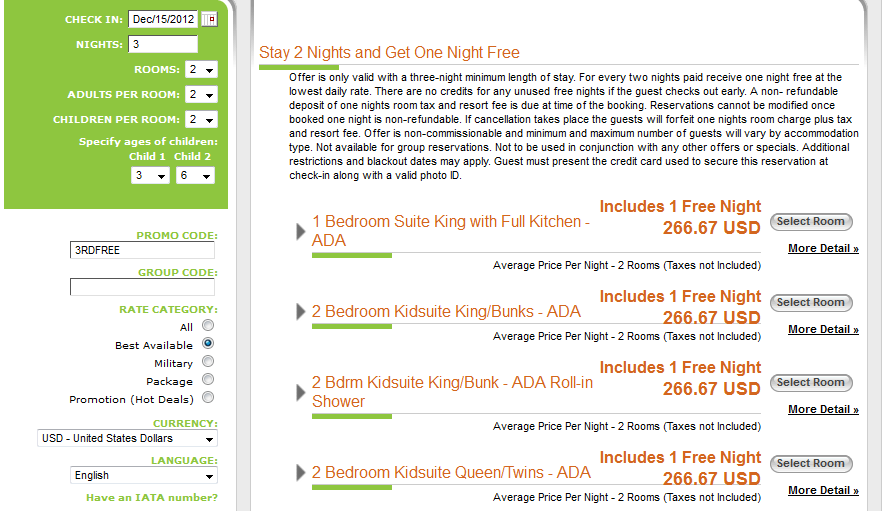Open the Language dropdown
The image size is (885, 511).
pos(144,475)
